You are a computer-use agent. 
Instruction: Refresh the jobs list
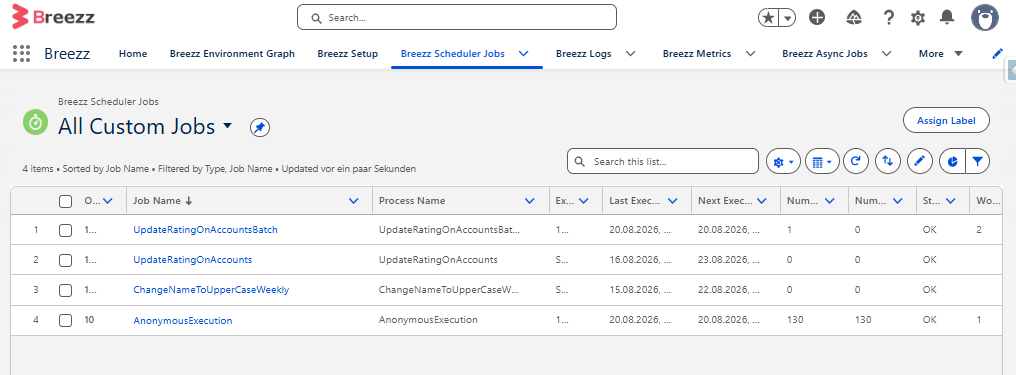pos(856,162)
